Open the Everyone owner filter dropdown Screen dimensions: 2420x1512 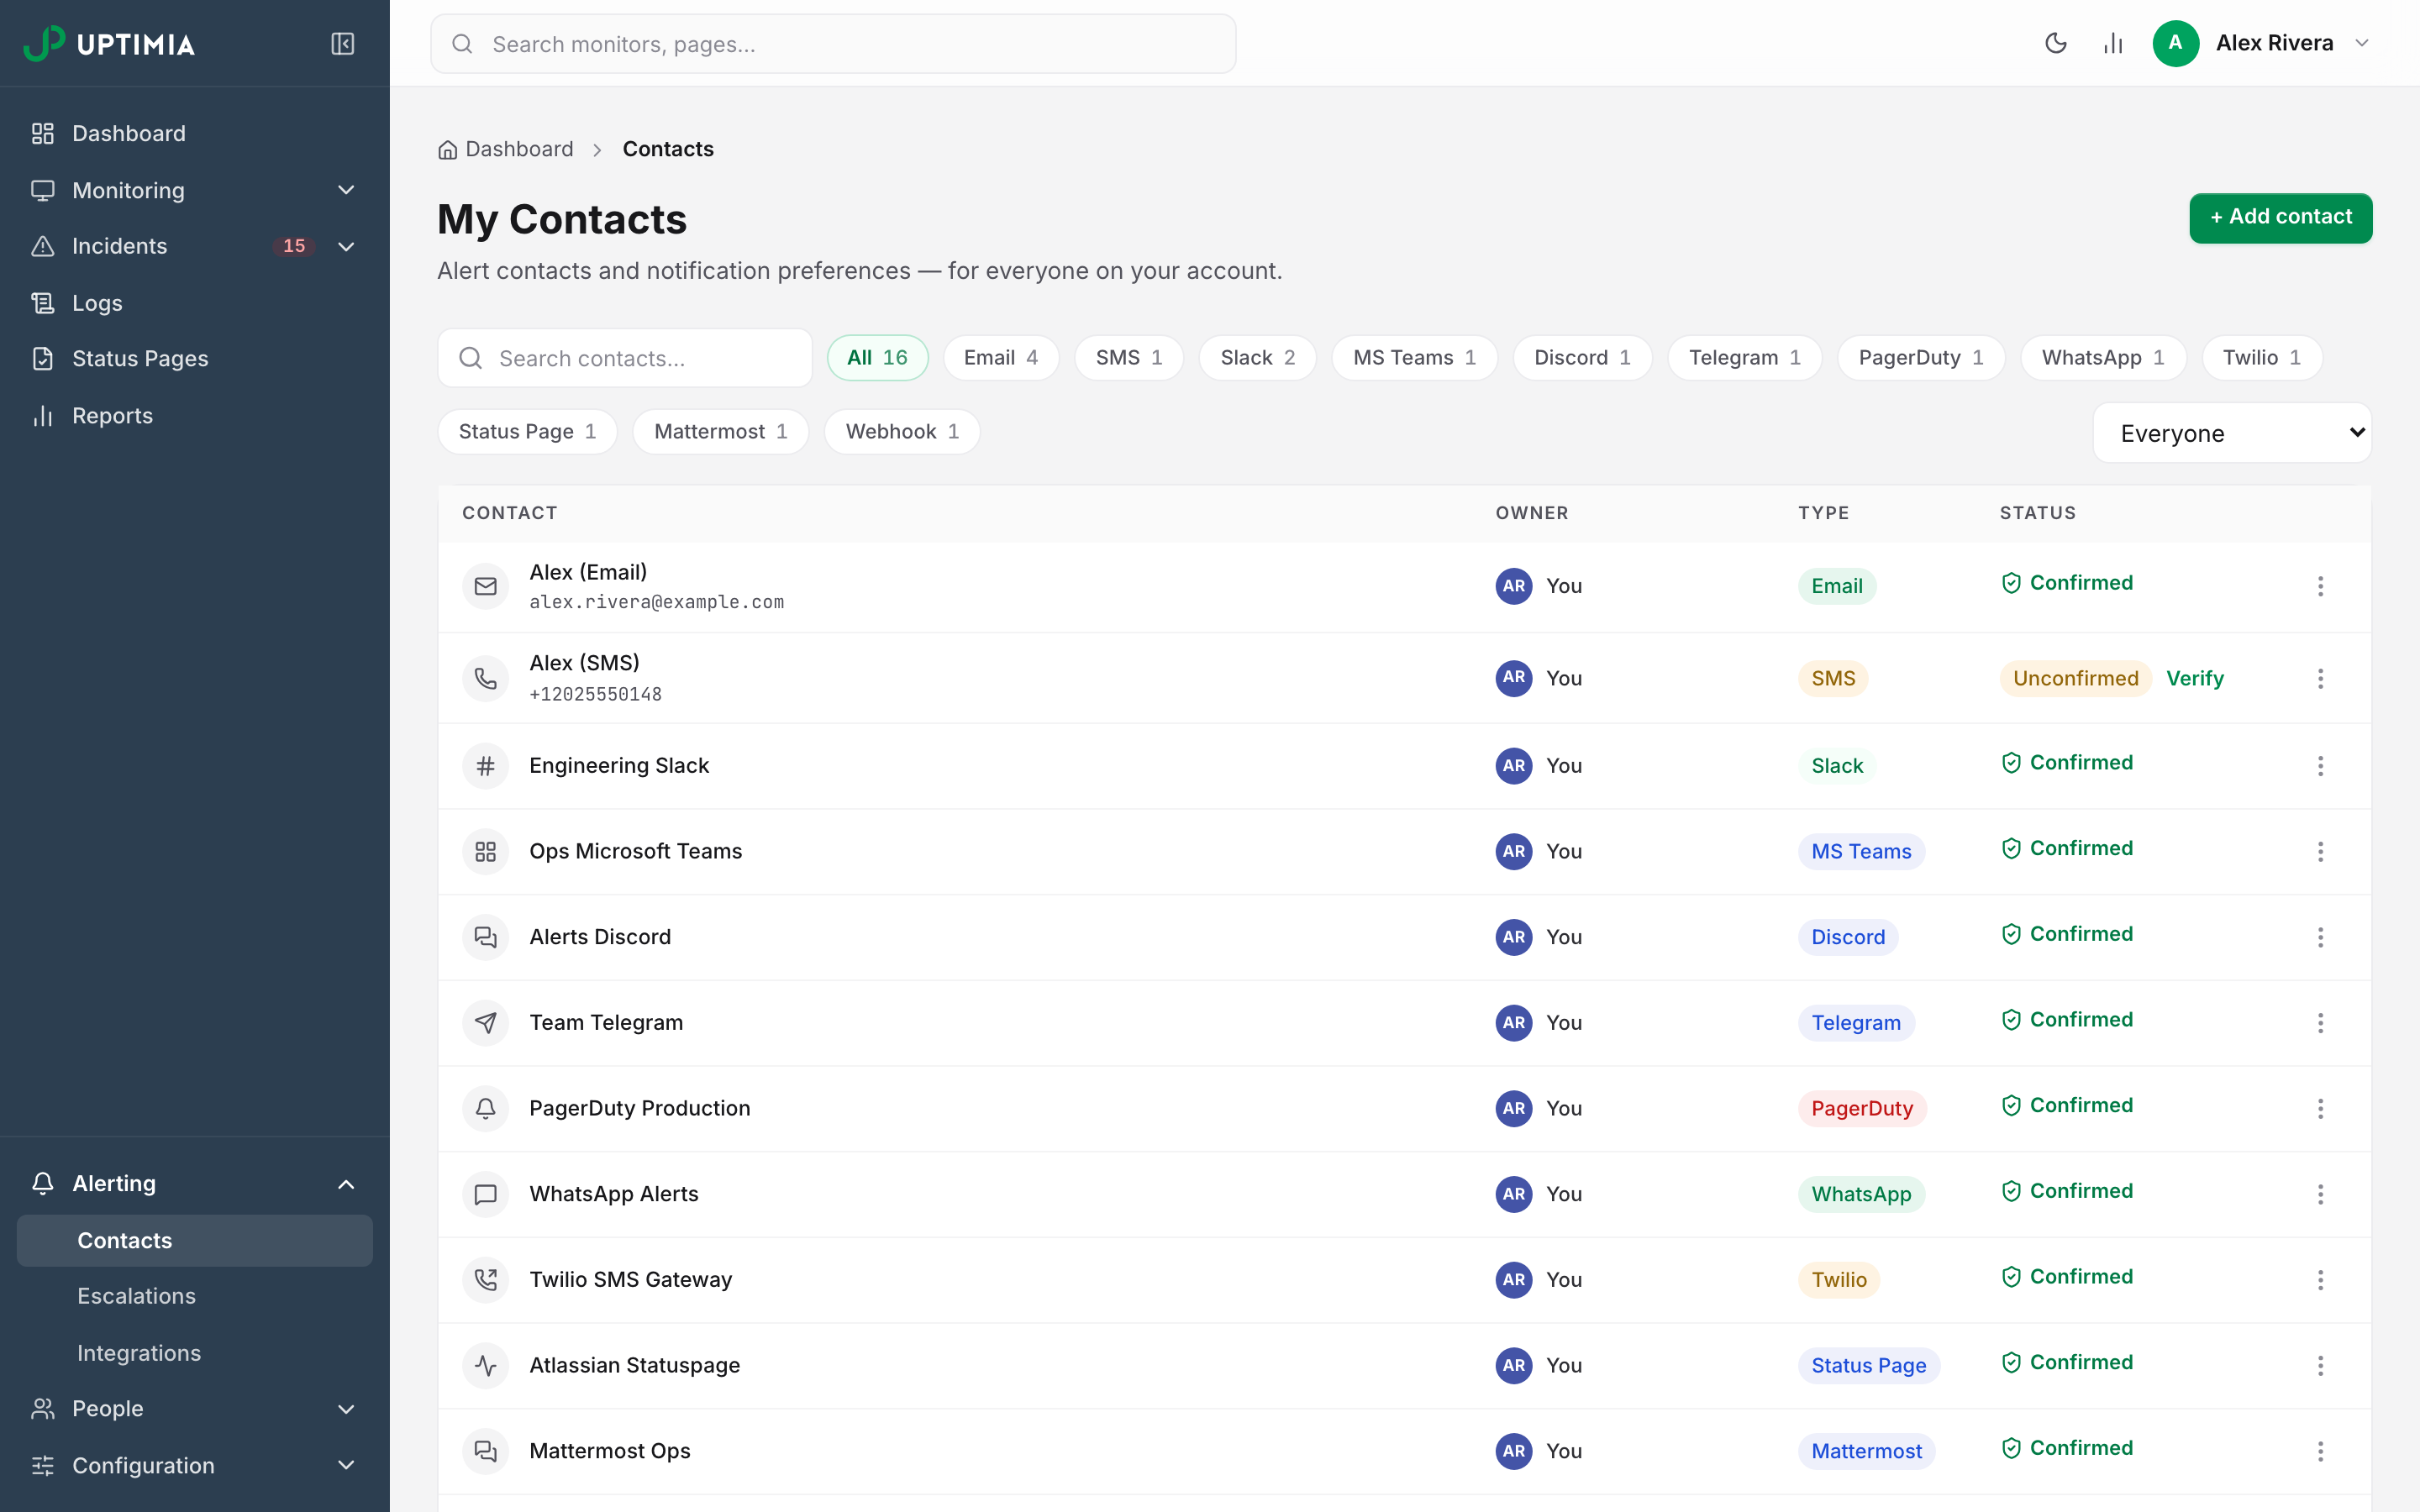tap(2231, 433)
